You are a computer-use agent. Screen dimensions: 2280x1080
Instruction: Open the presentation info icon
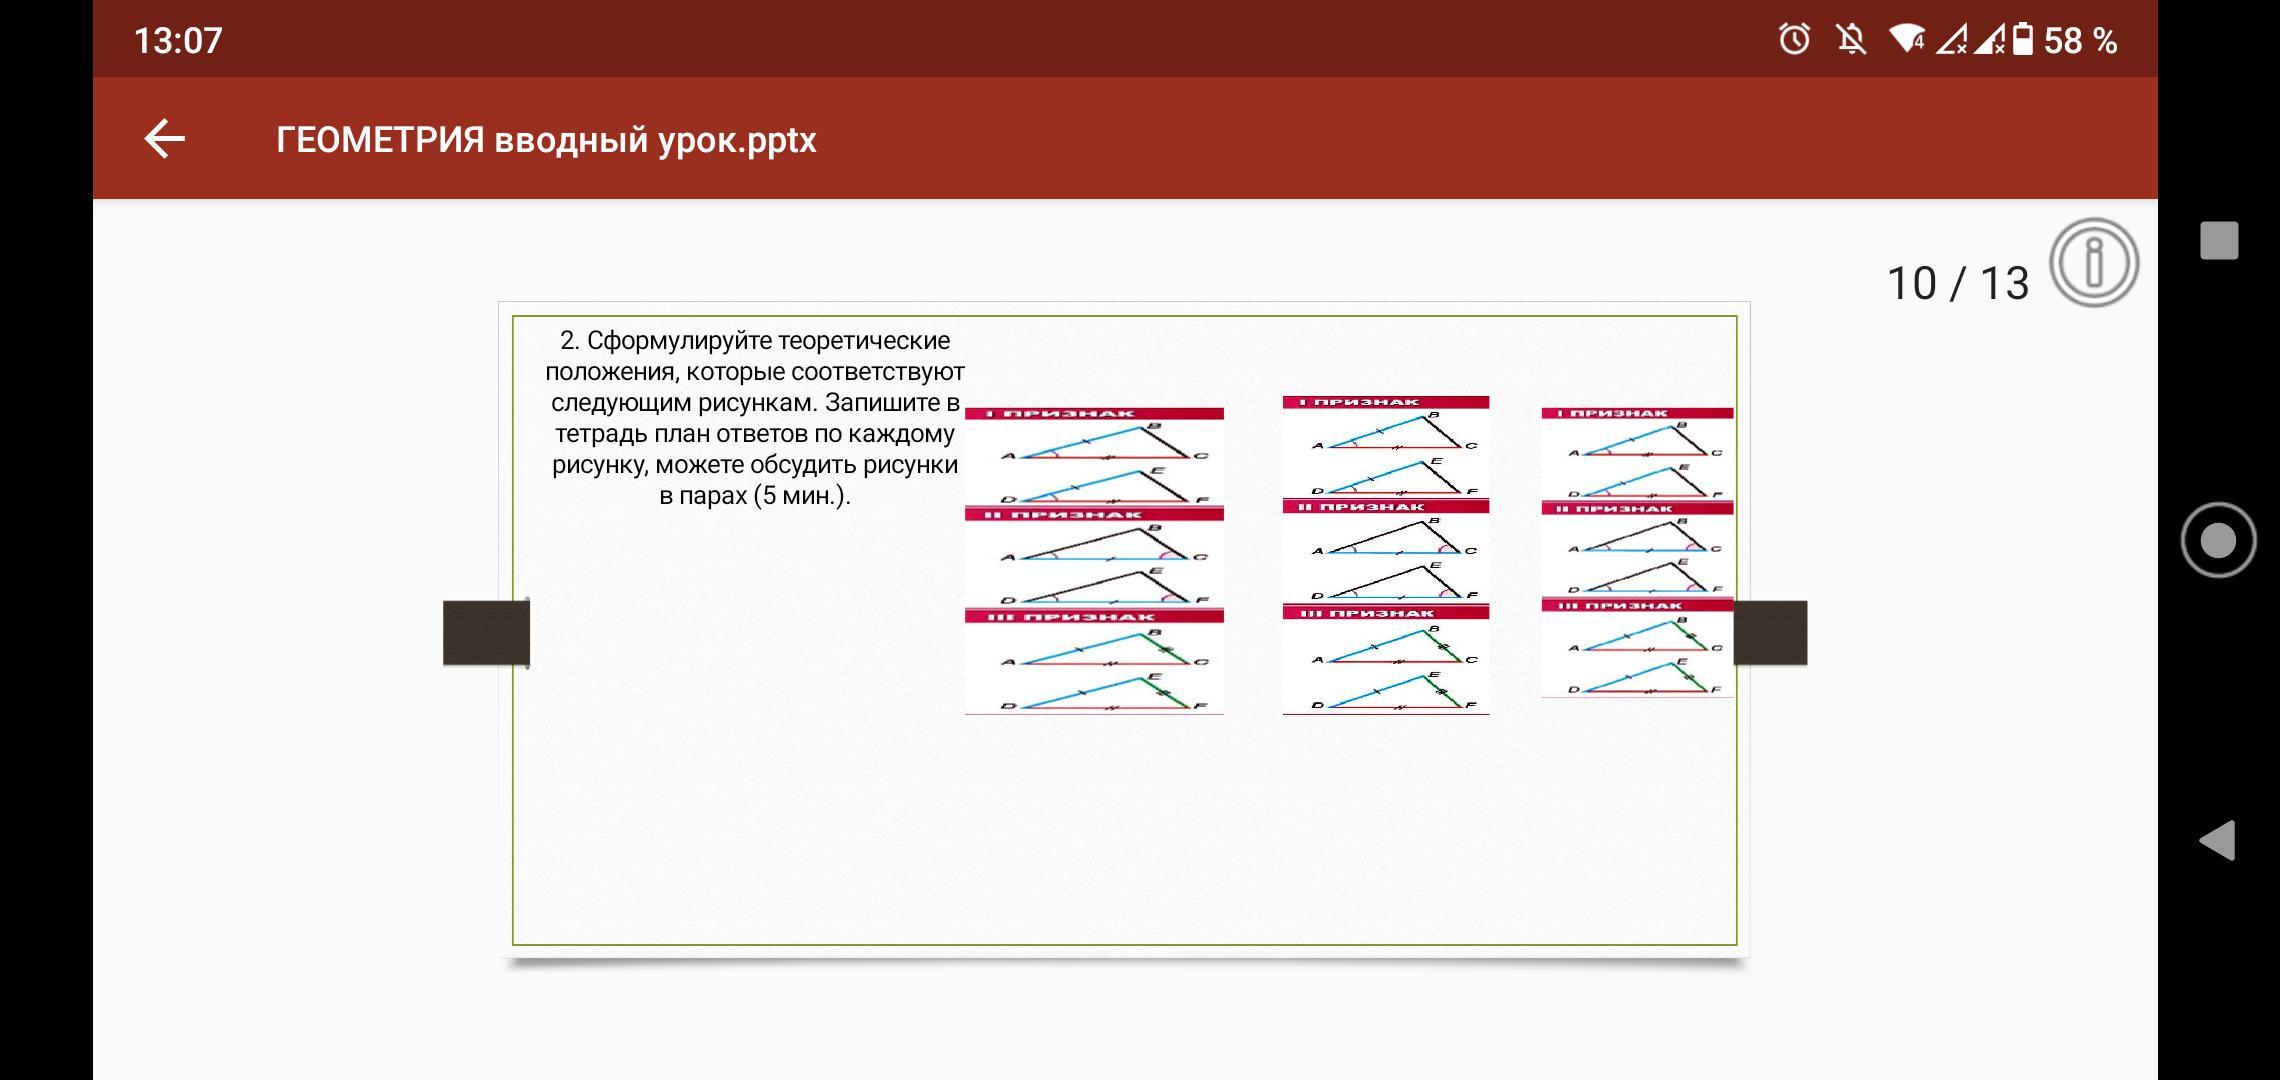click(x=2093, y=263)
